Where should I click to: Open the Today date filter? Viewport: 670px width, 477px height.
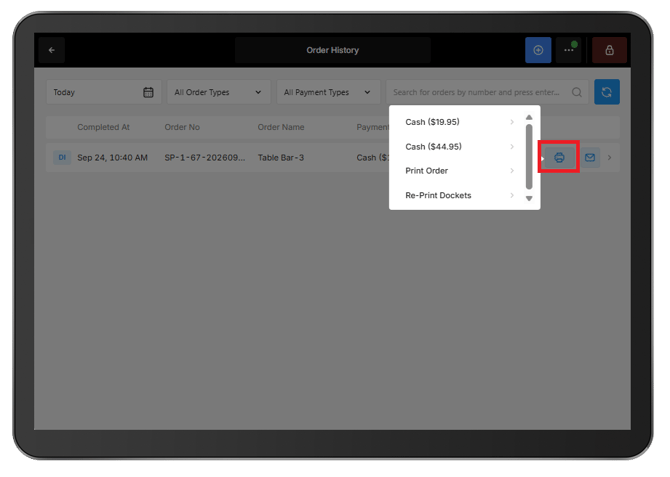104,92
